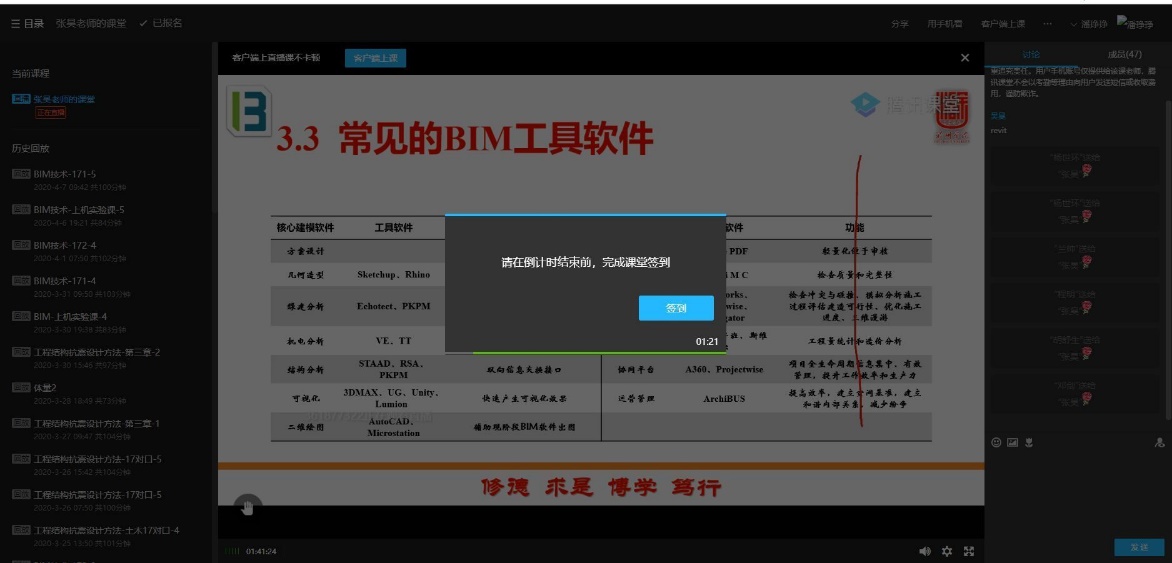The height and width of the screenshot is (563, 1172).
Task: Click the blue 客户端上课 banner button
Action: click(375, 58)
